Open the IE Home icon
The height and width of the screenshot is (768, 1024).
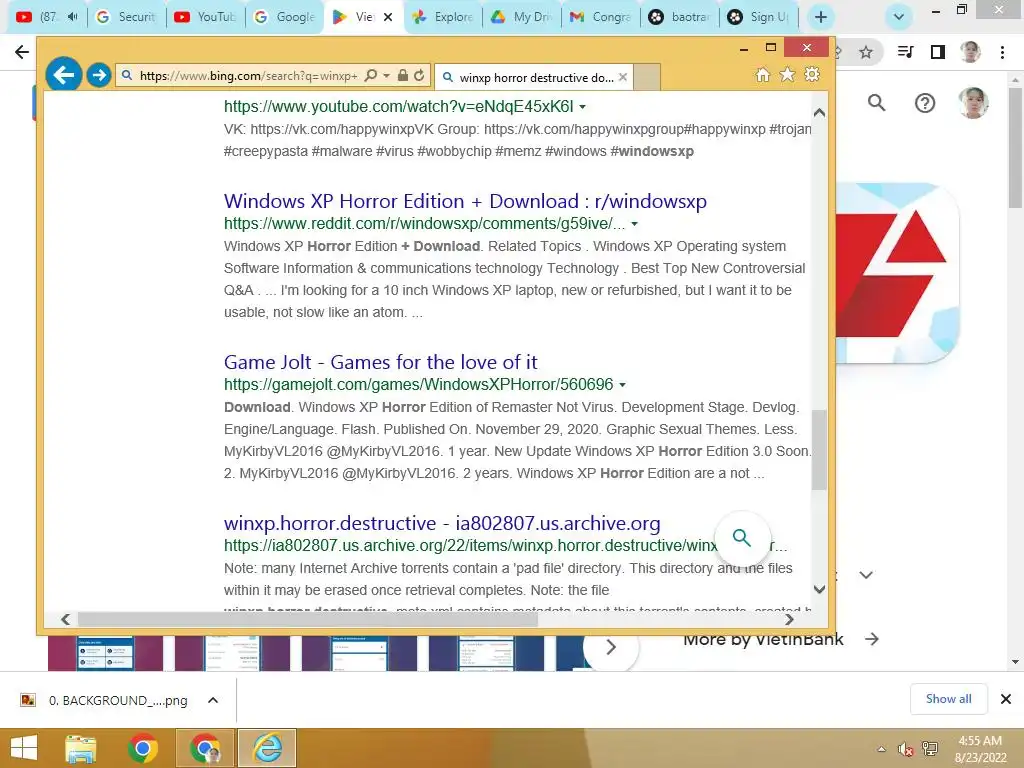pos(763,74)
